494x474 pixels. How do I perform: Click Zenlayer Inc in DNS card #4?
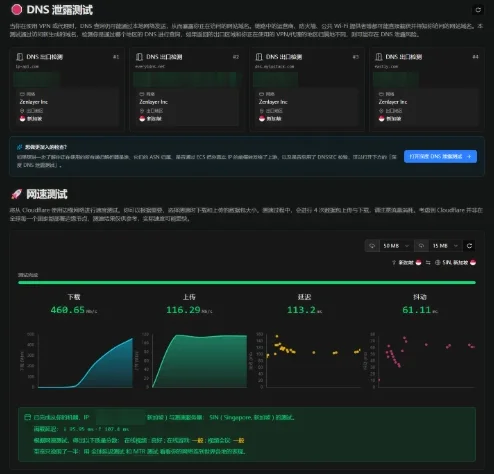393,102
